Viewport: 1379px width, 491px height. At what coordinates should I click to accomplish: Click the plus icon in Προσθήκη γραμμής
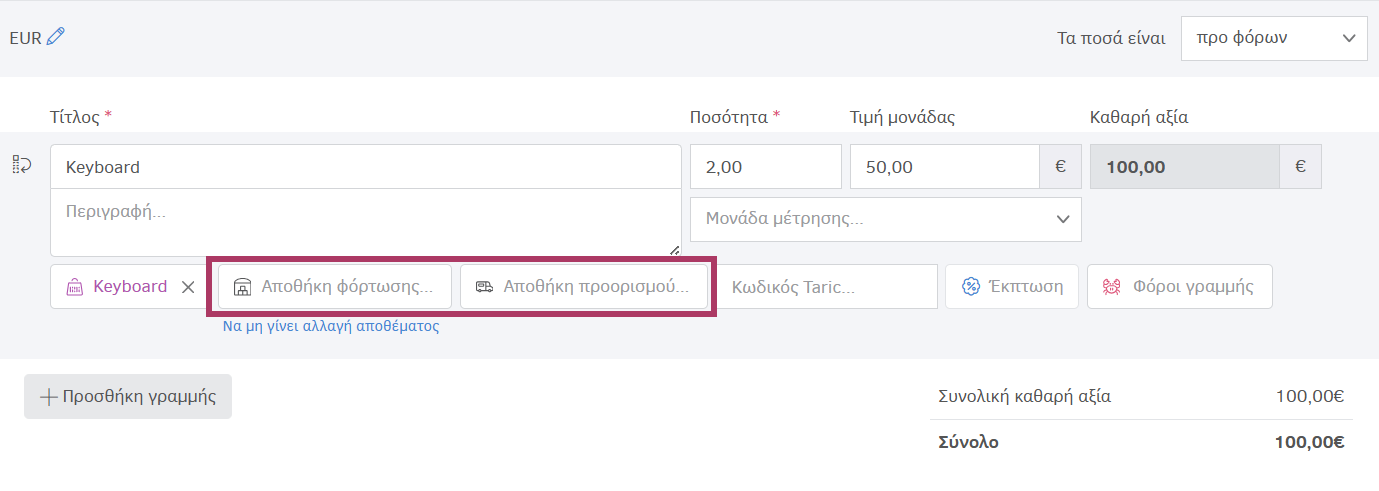48,396
